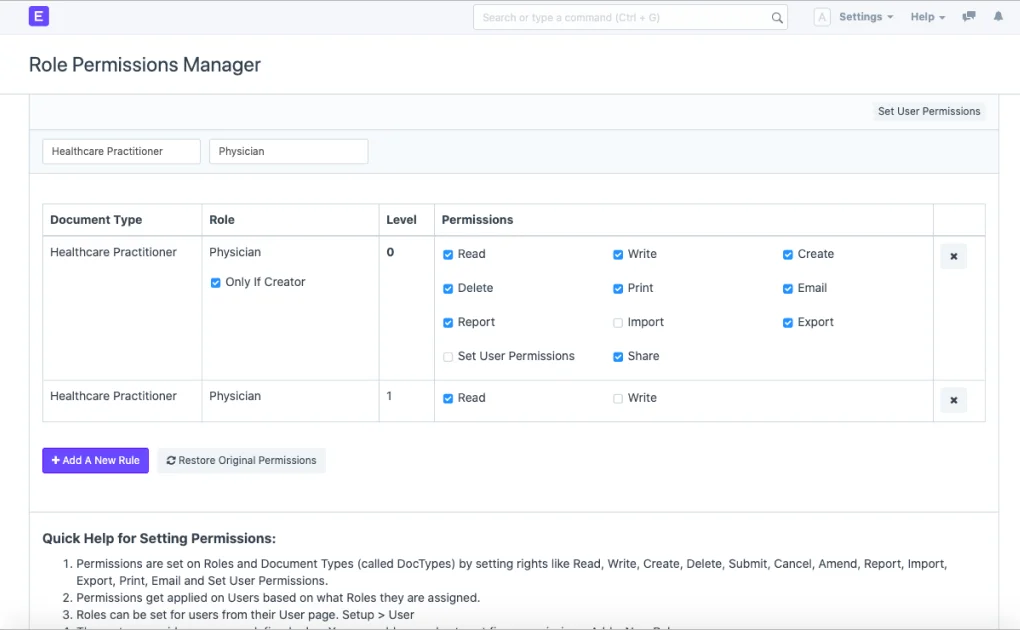Click the Set User Permissions button

928,111
